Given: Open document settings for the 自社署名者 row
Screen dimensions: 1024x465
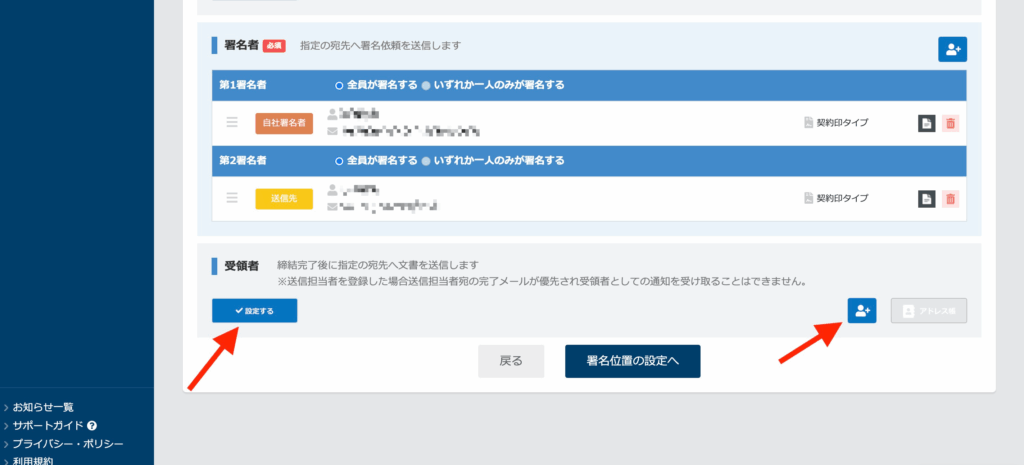Looking at the screenshot, I should (927, 123).
